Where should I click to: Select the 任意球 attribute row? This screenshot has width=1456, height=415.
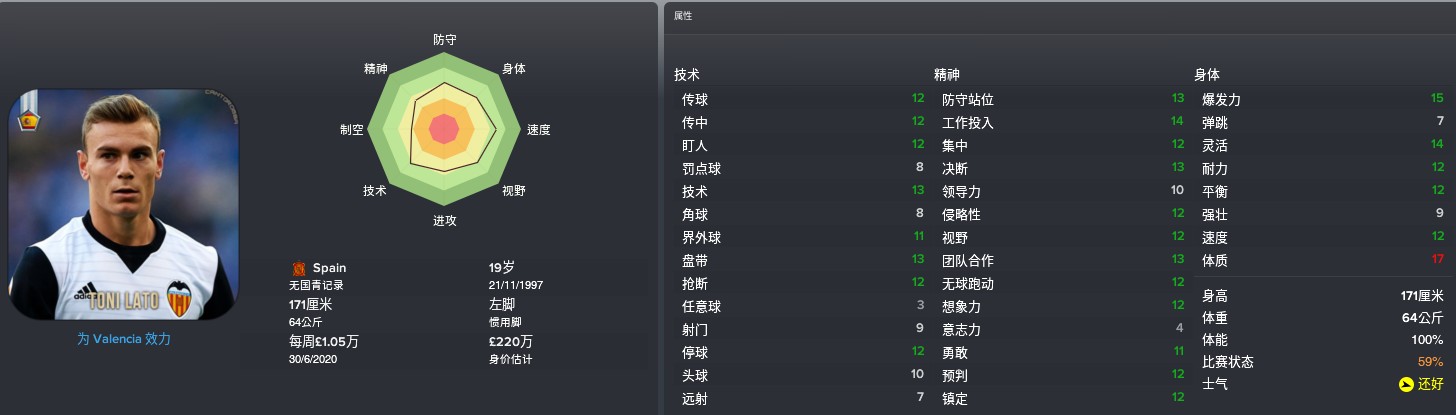click(x=801, y=306)
